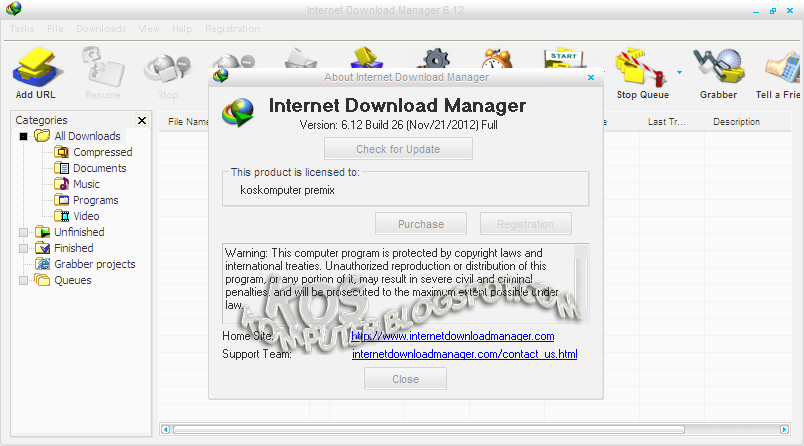This screenshot has height=446, width=804.
Task: Click the Last Try column header
Action: (x=666, y=122)
